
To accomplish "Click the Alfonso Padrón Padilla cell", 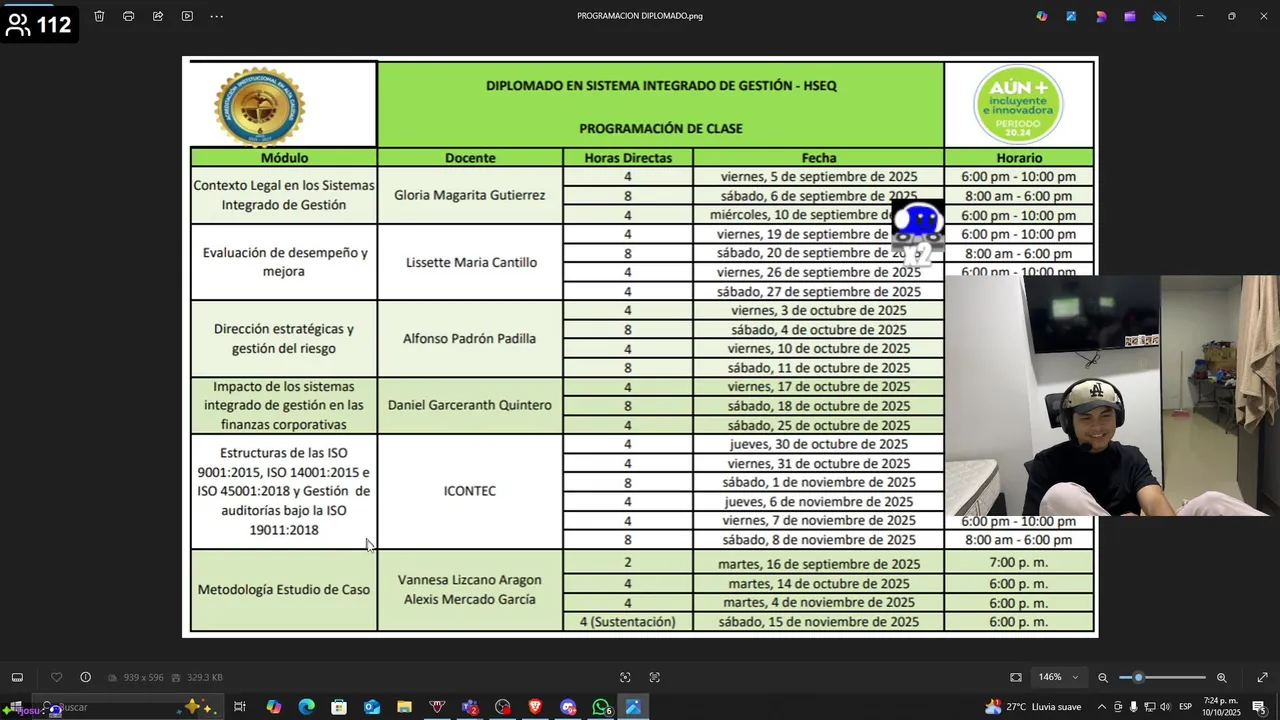I will (470, 339).
